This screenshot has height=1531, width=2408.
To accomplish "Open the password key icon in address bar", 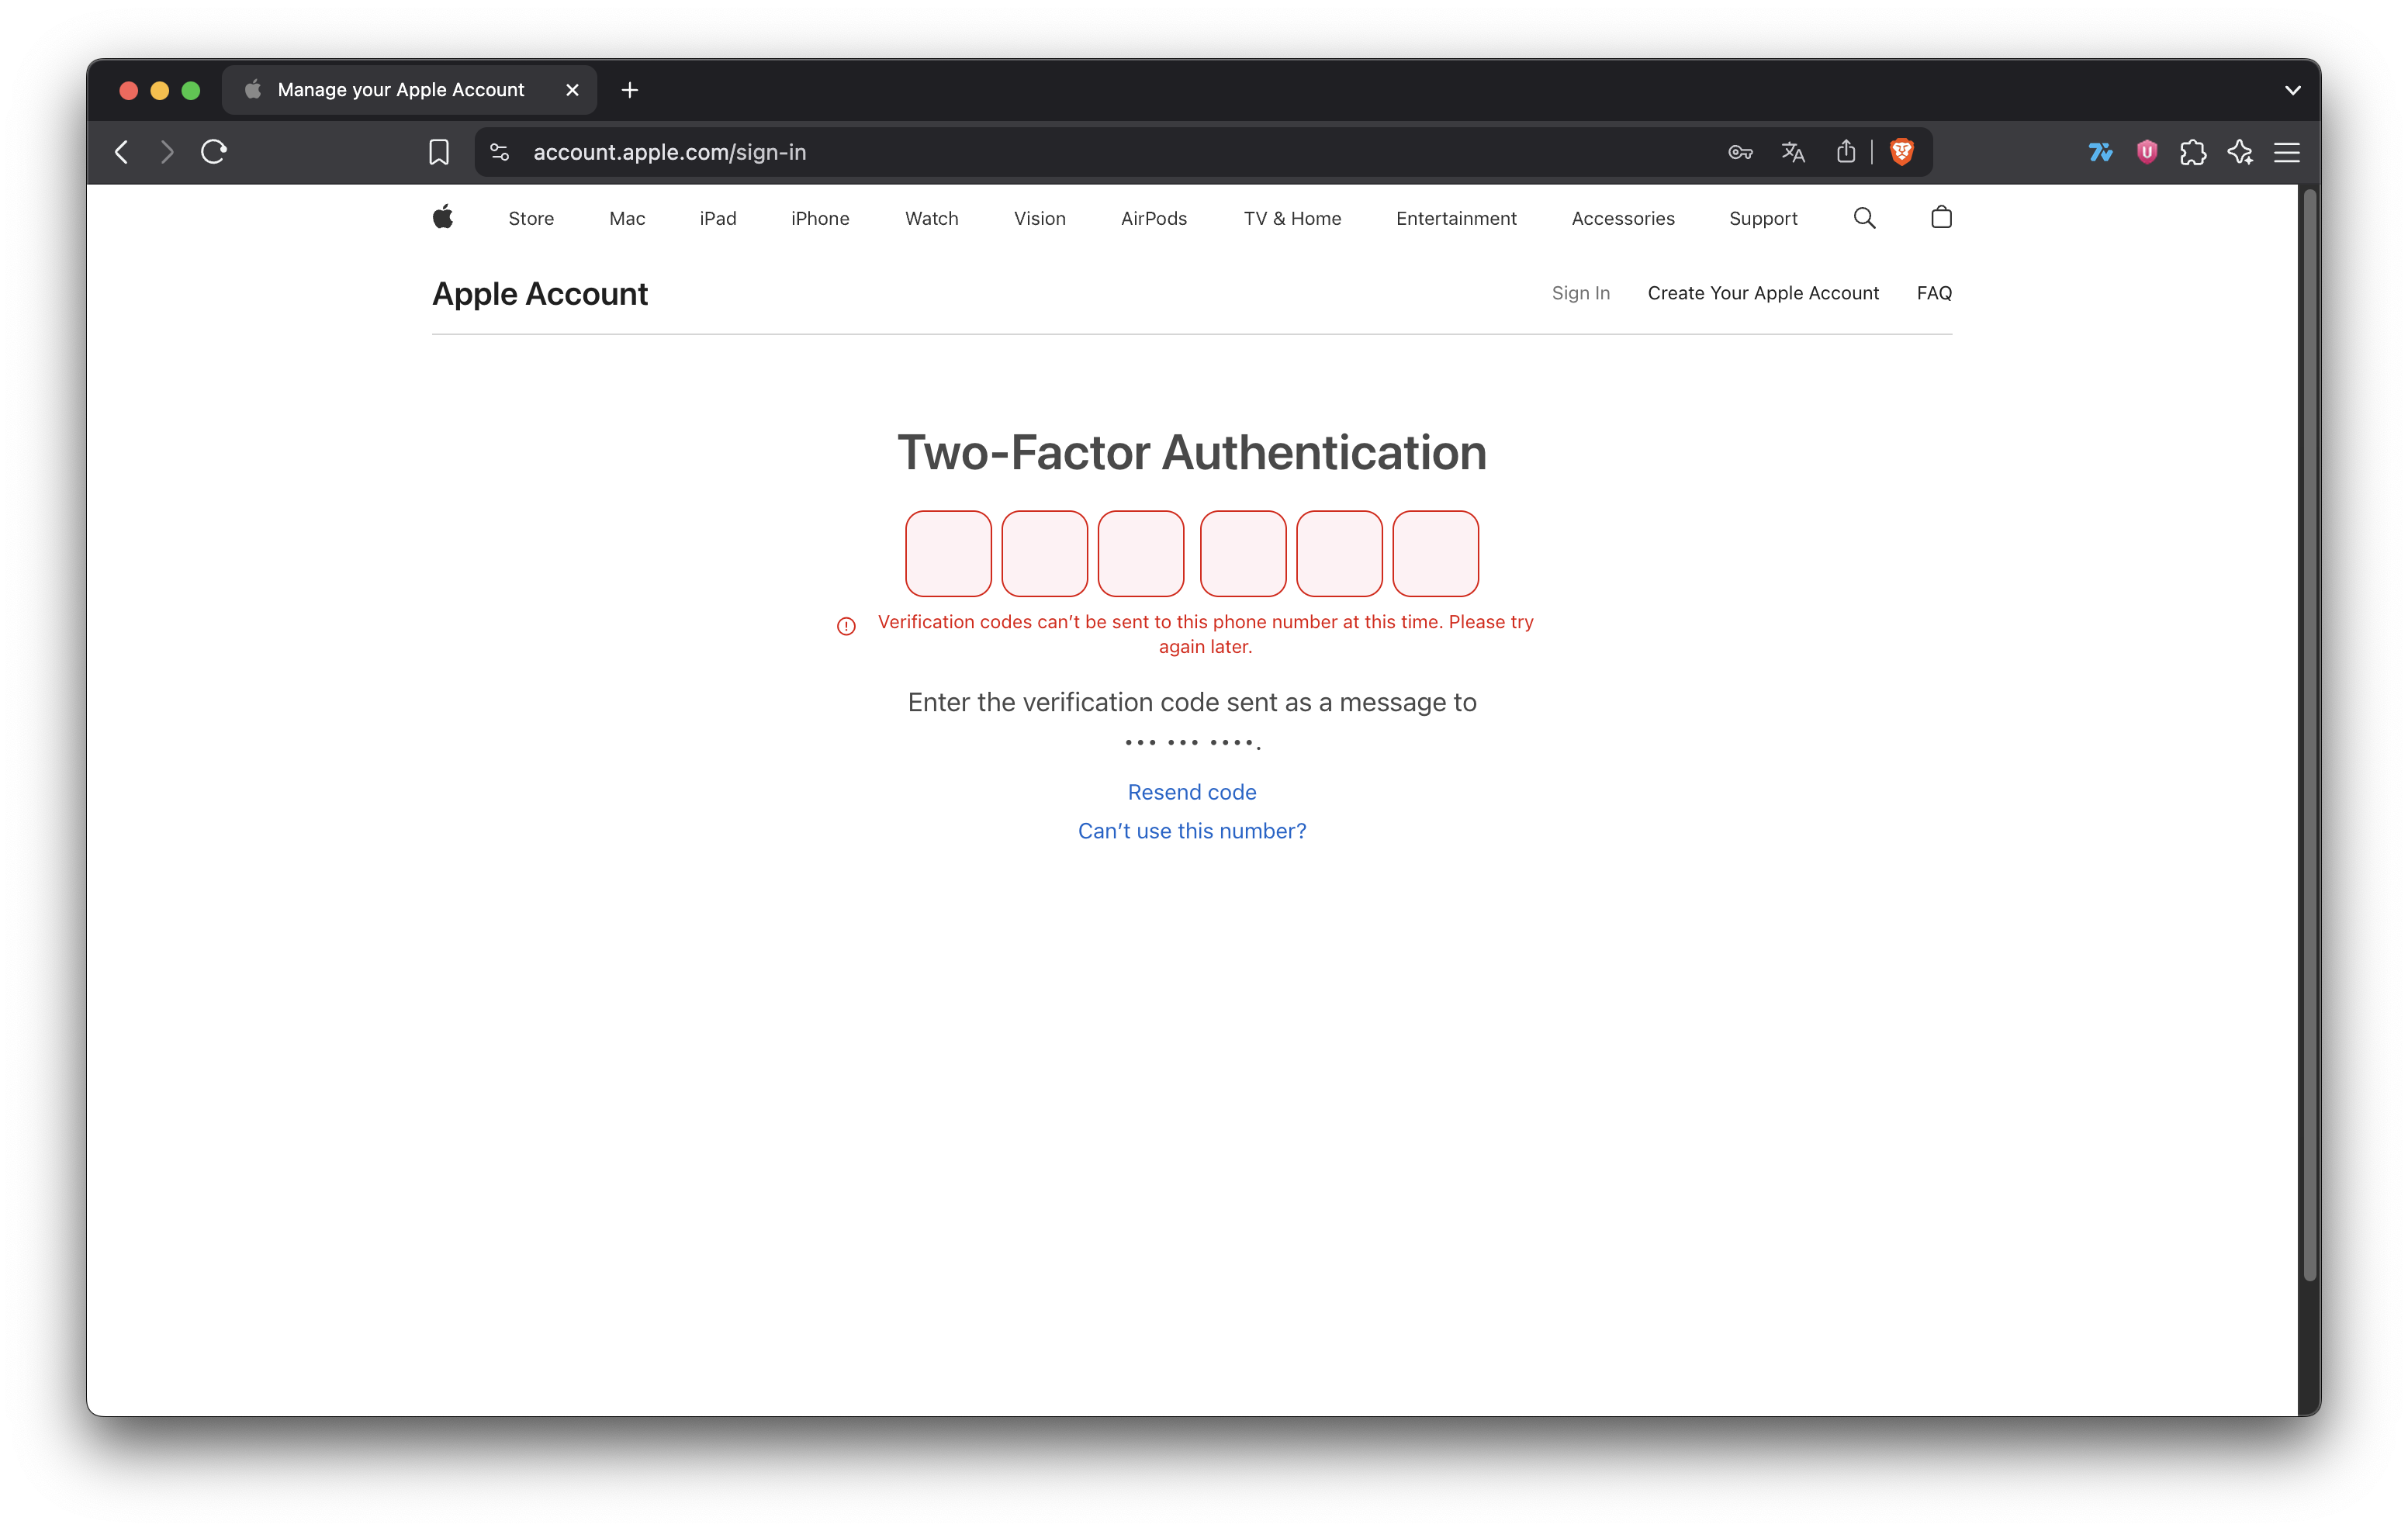I will [1740, 152].
